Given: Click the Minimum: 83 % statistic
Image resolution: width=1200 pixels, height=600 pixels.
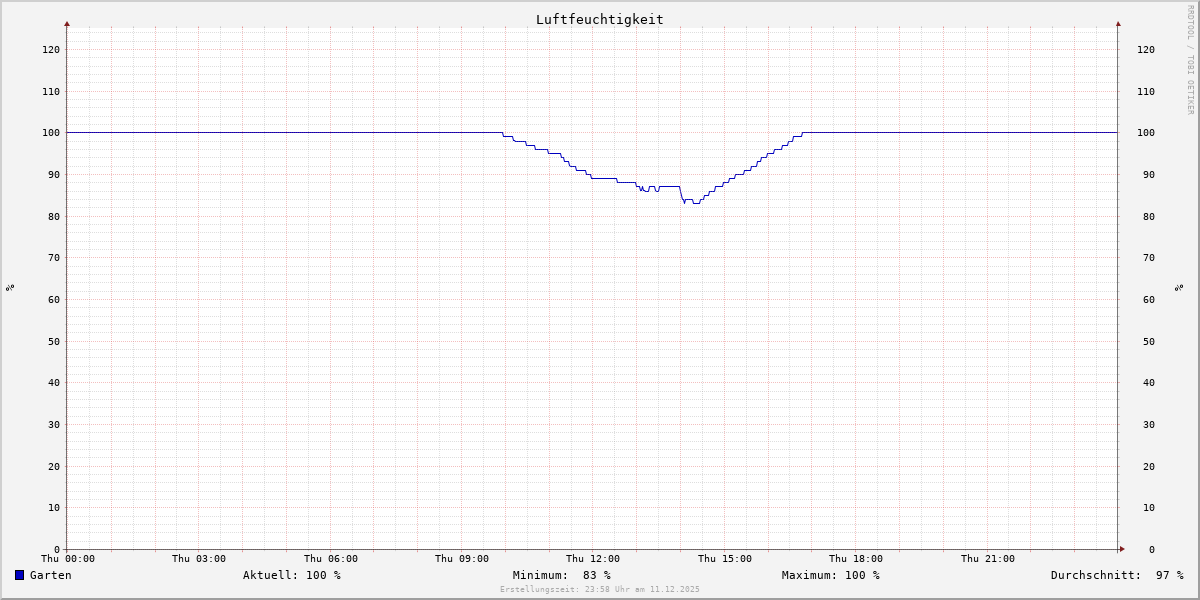Looking at the screenshot, I should coord(561,575).
